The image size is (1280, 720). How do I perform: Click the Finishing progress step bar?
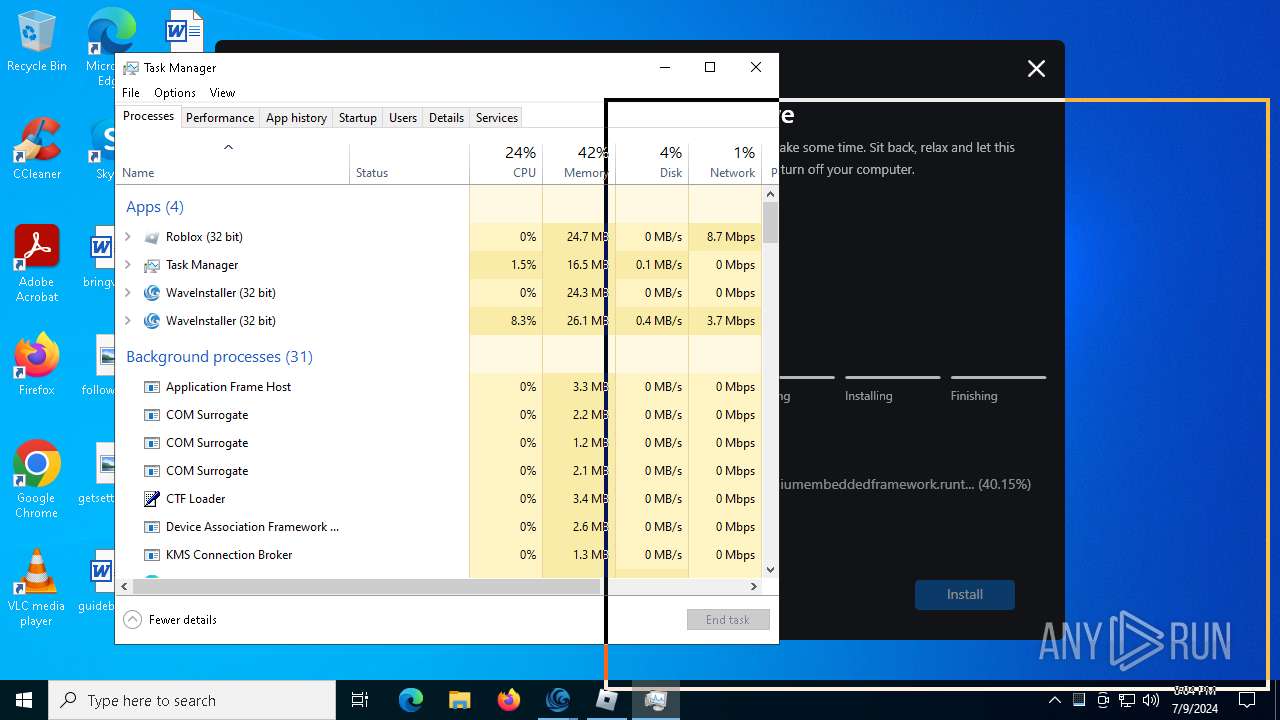click(998, 377)
